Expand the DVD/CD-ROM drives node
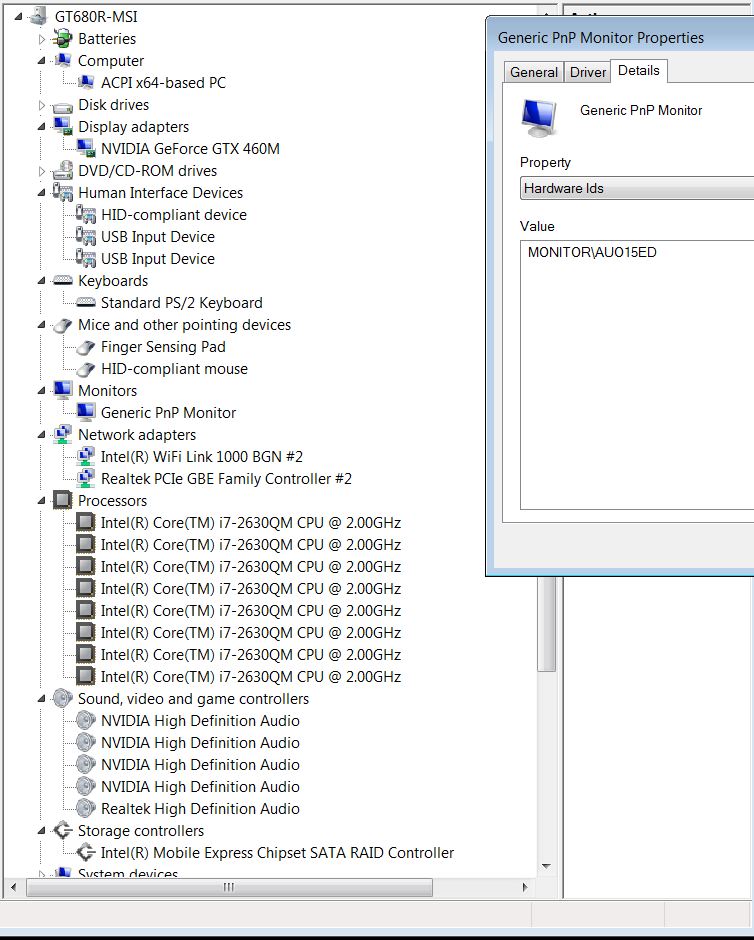 click(x=41, y=171)
